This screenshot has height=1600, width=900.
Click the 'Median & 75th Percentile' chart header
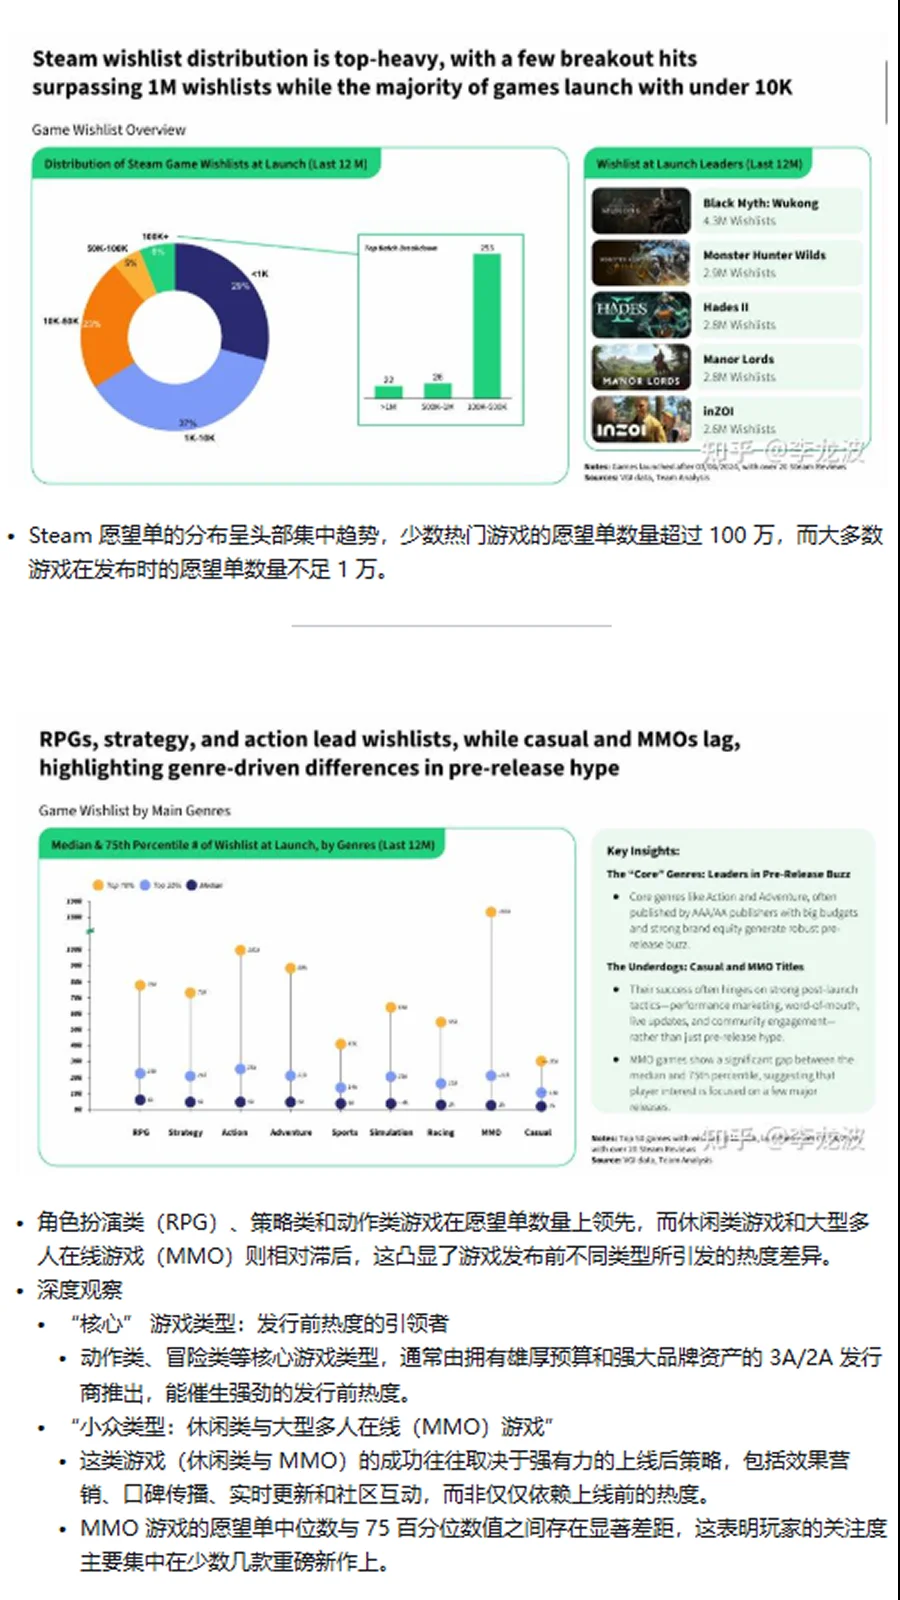click(x=243, y=845)
